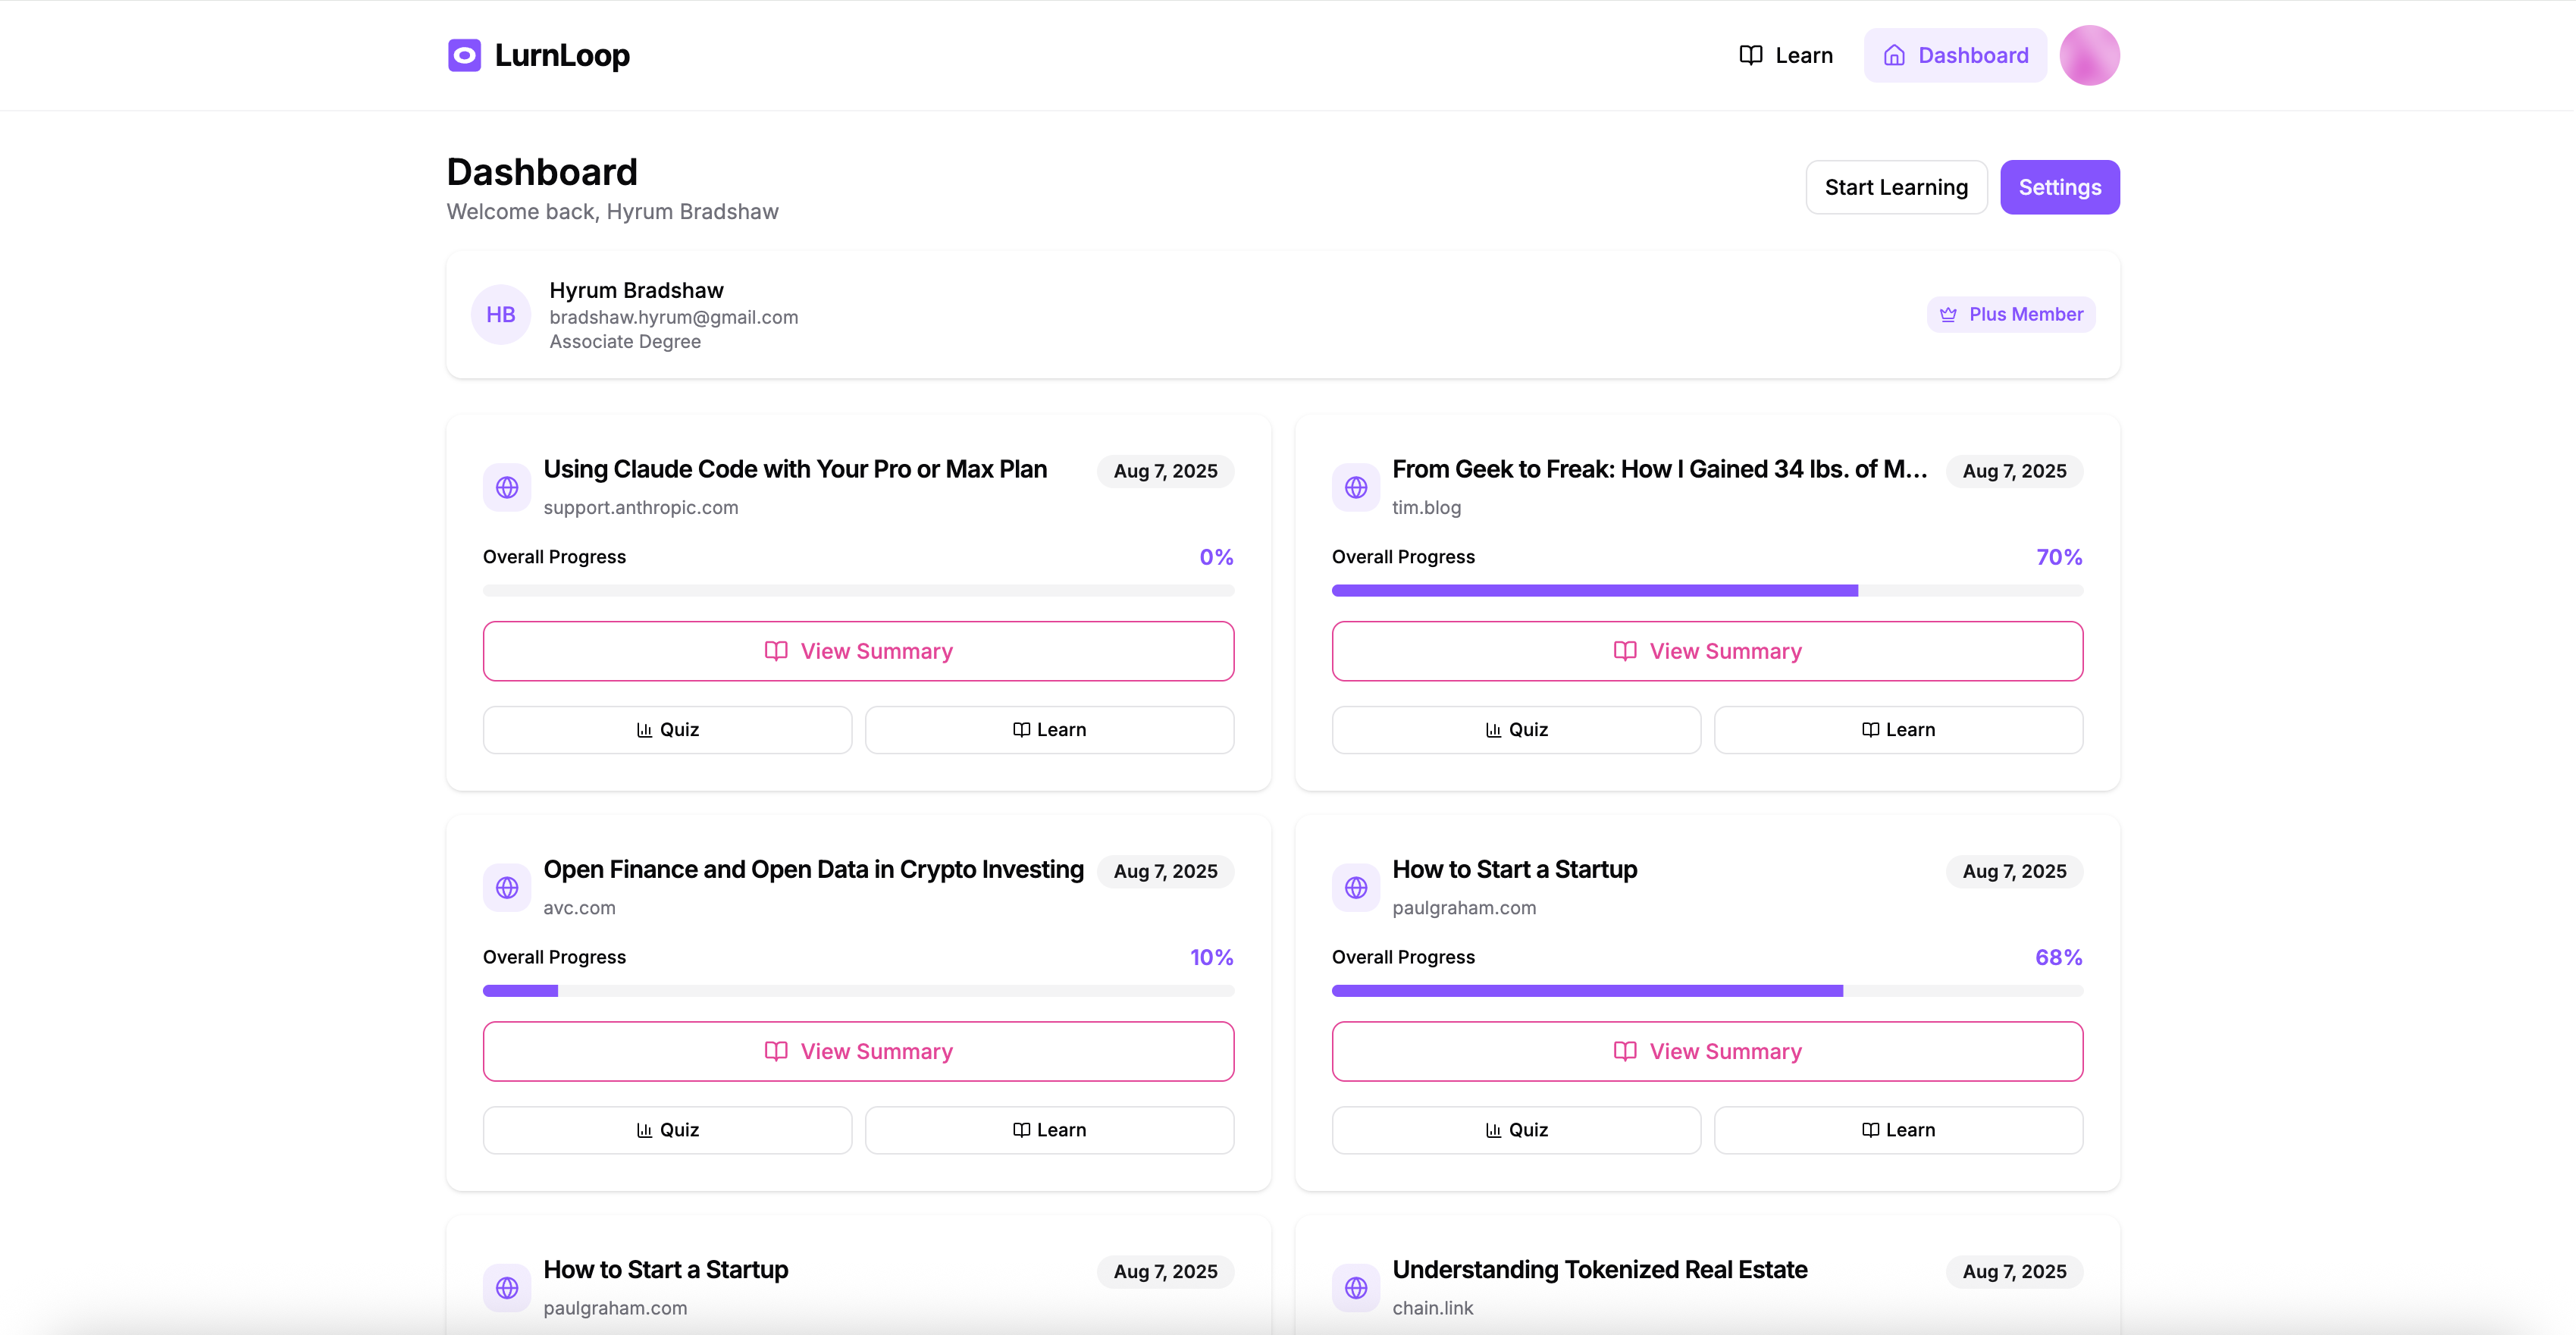Click globe icon on Claude Code card
The image size is (2576, 1335).
tap(507, 488)
